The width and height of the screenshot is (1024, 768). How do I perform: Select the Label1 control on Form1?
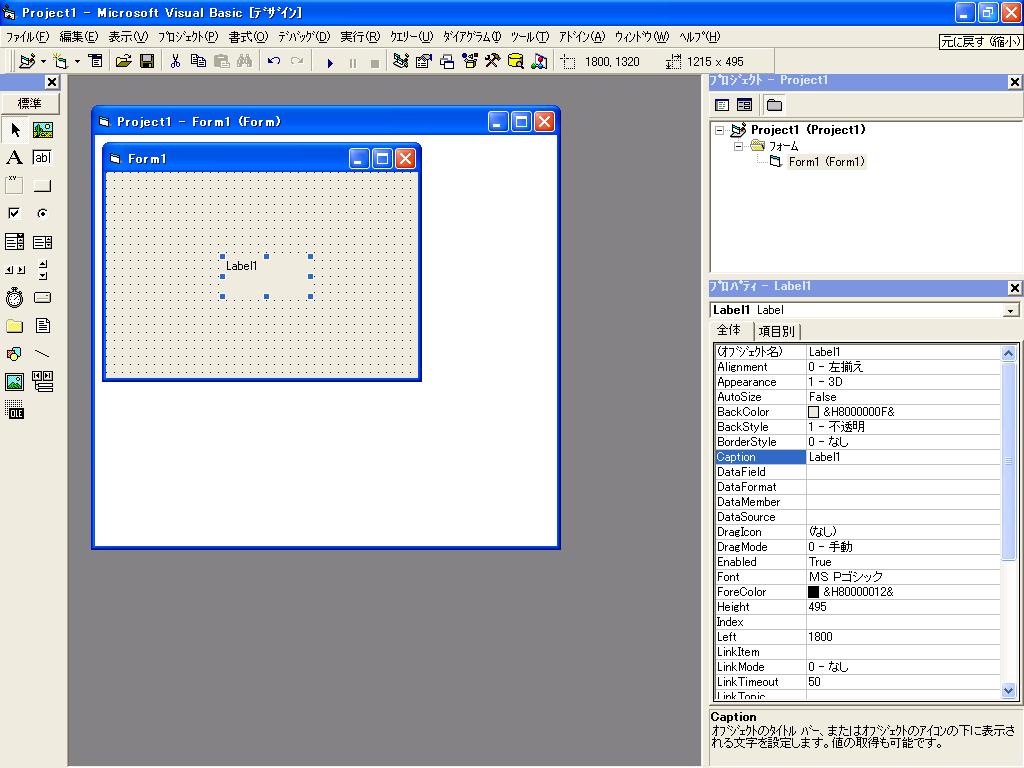pos(266,276)
